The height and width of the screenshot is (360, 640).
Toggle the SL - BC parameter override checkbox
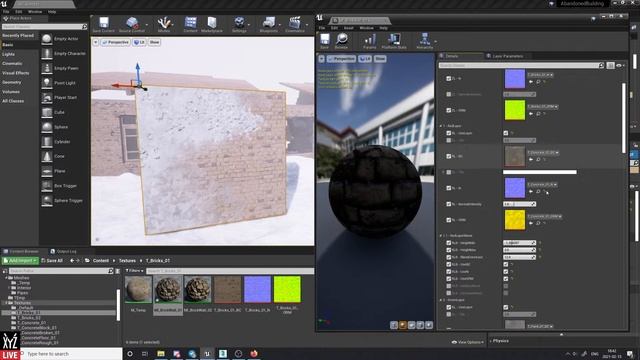(x=449, y=156)
